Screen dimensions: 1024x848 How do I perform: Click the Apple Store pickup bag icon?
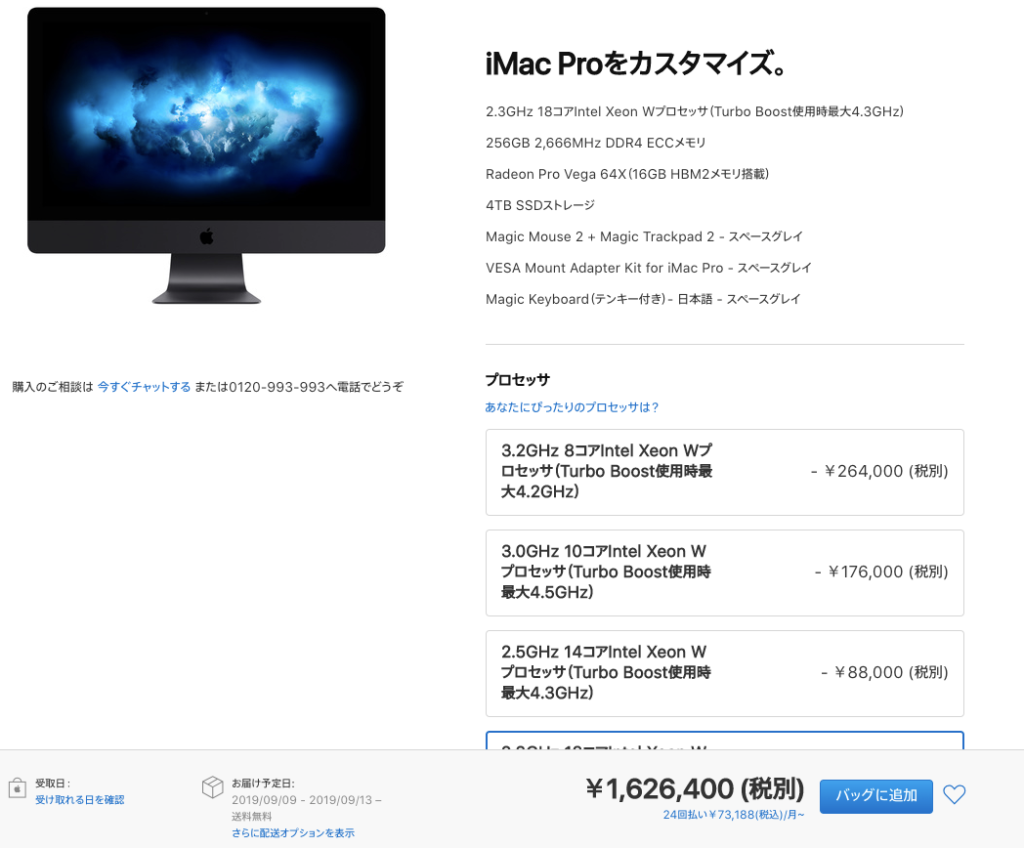[18, 788]
